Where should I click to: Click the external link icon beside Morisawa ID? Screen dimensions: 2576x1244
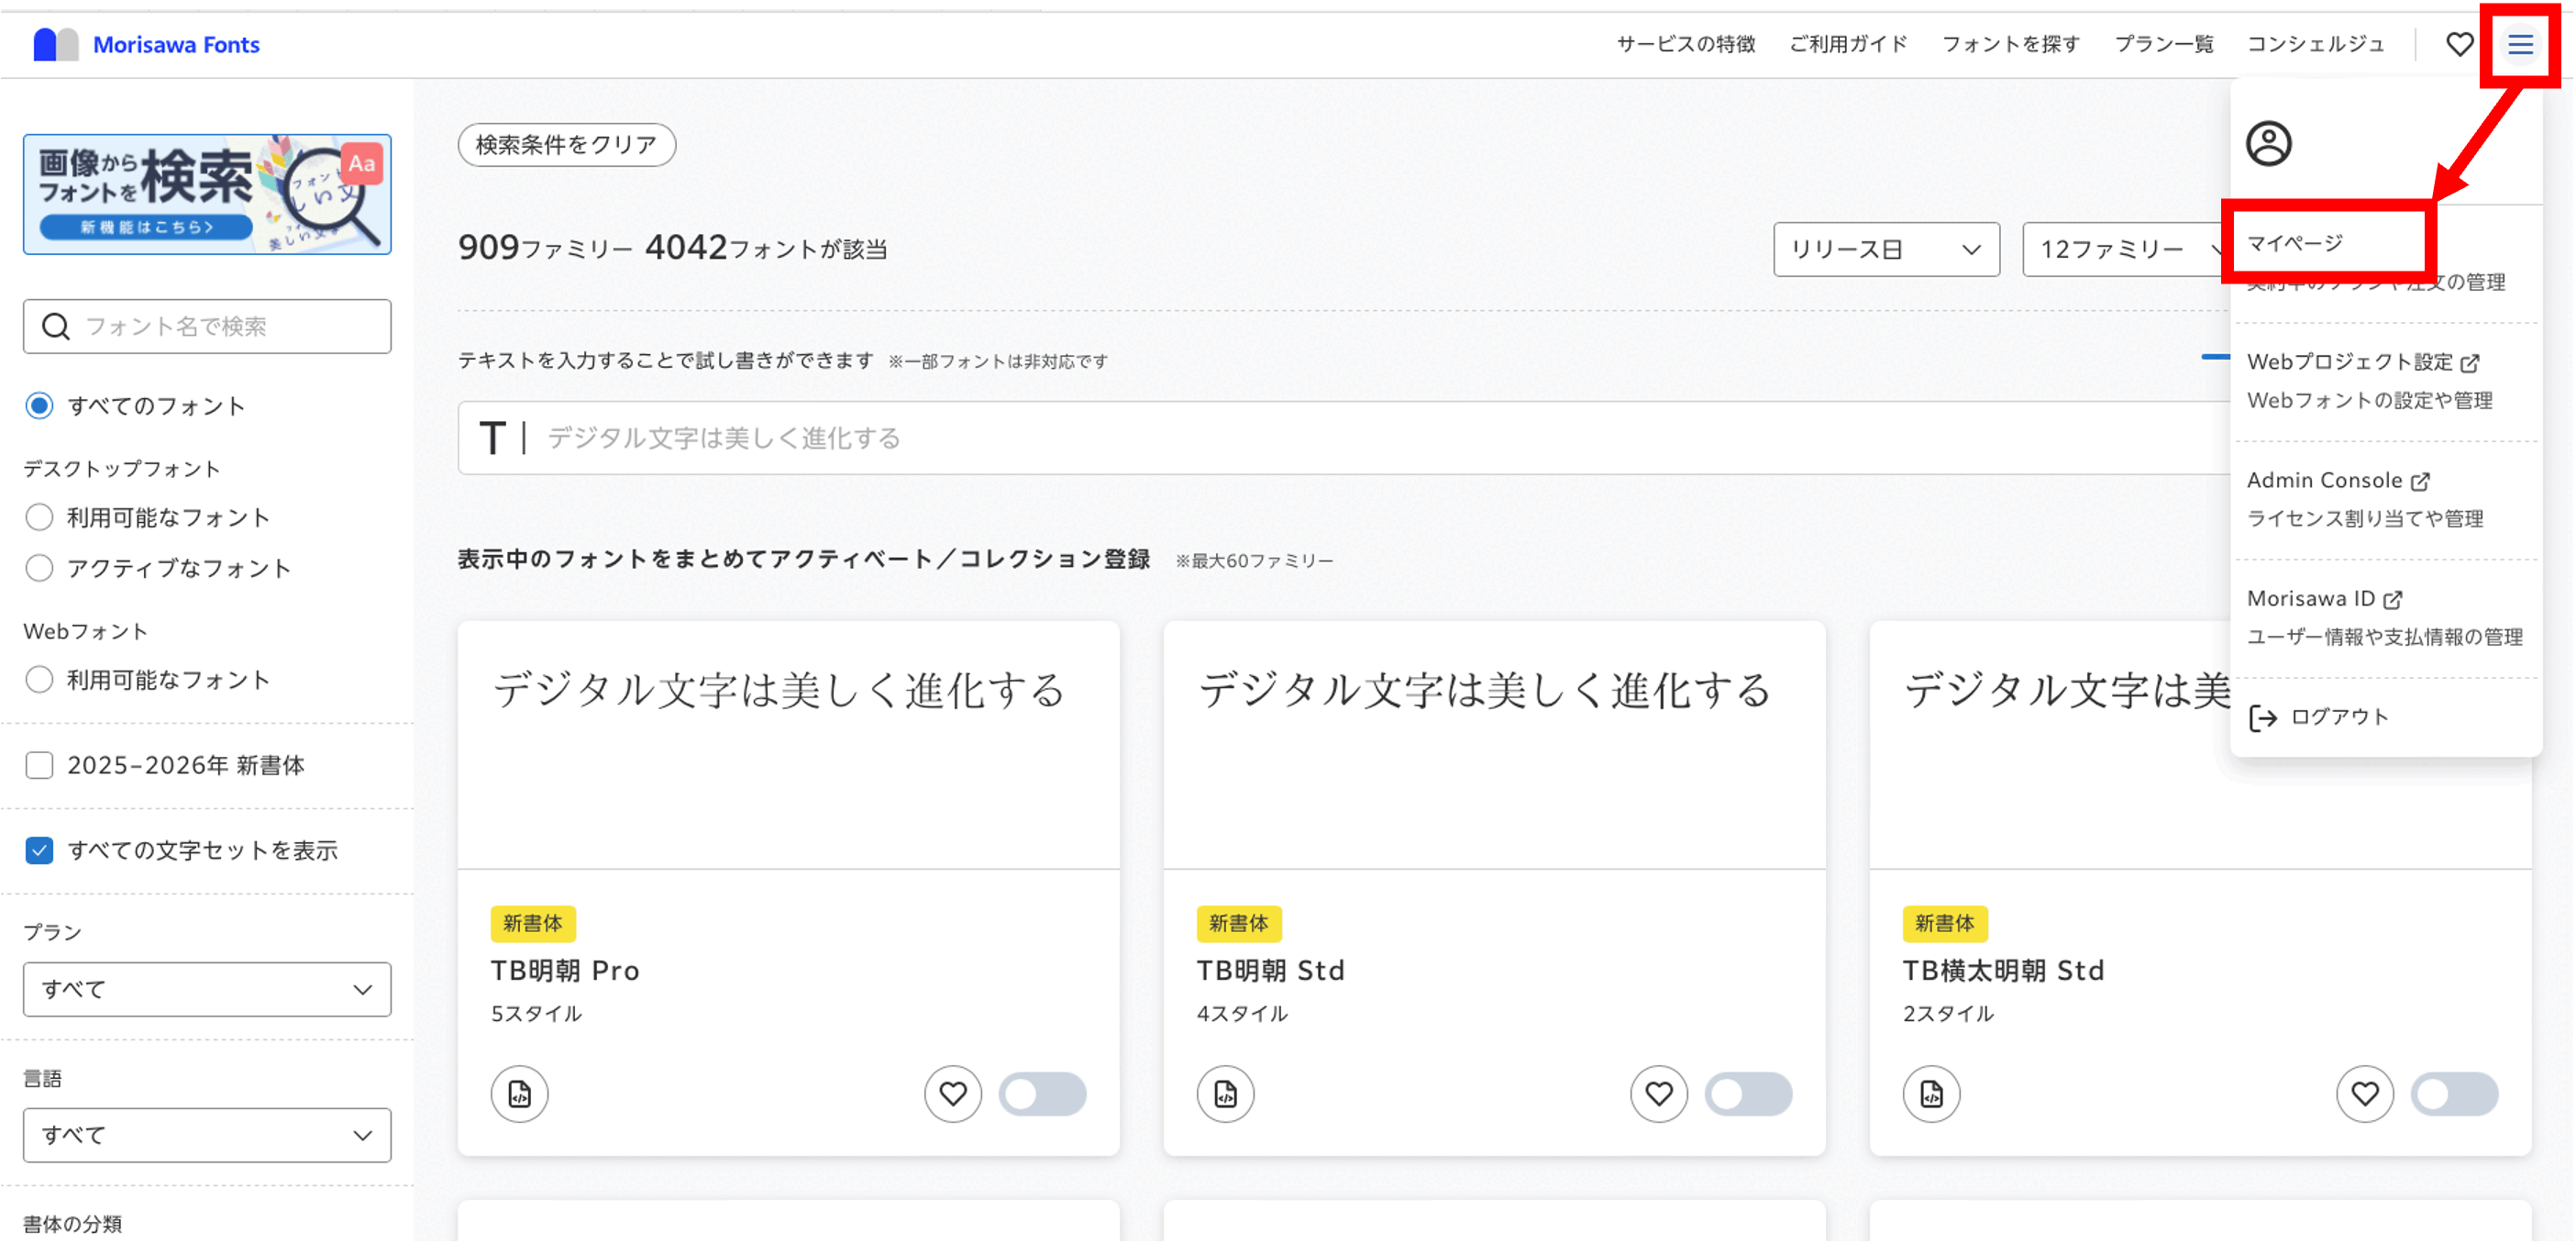pos(2393,599)
